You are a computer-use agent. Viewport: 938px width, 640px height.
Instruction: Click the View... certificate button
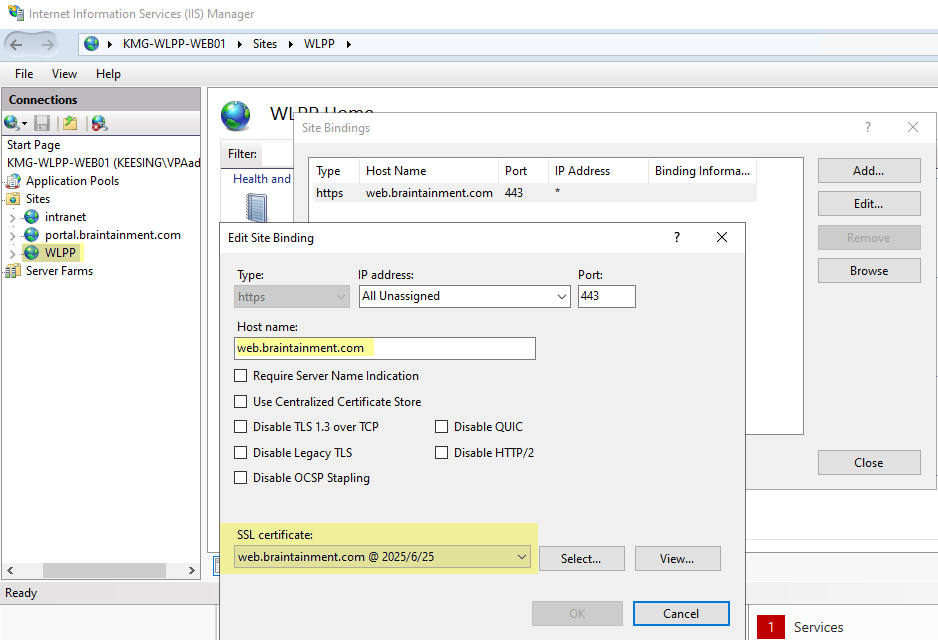point(677,558)
